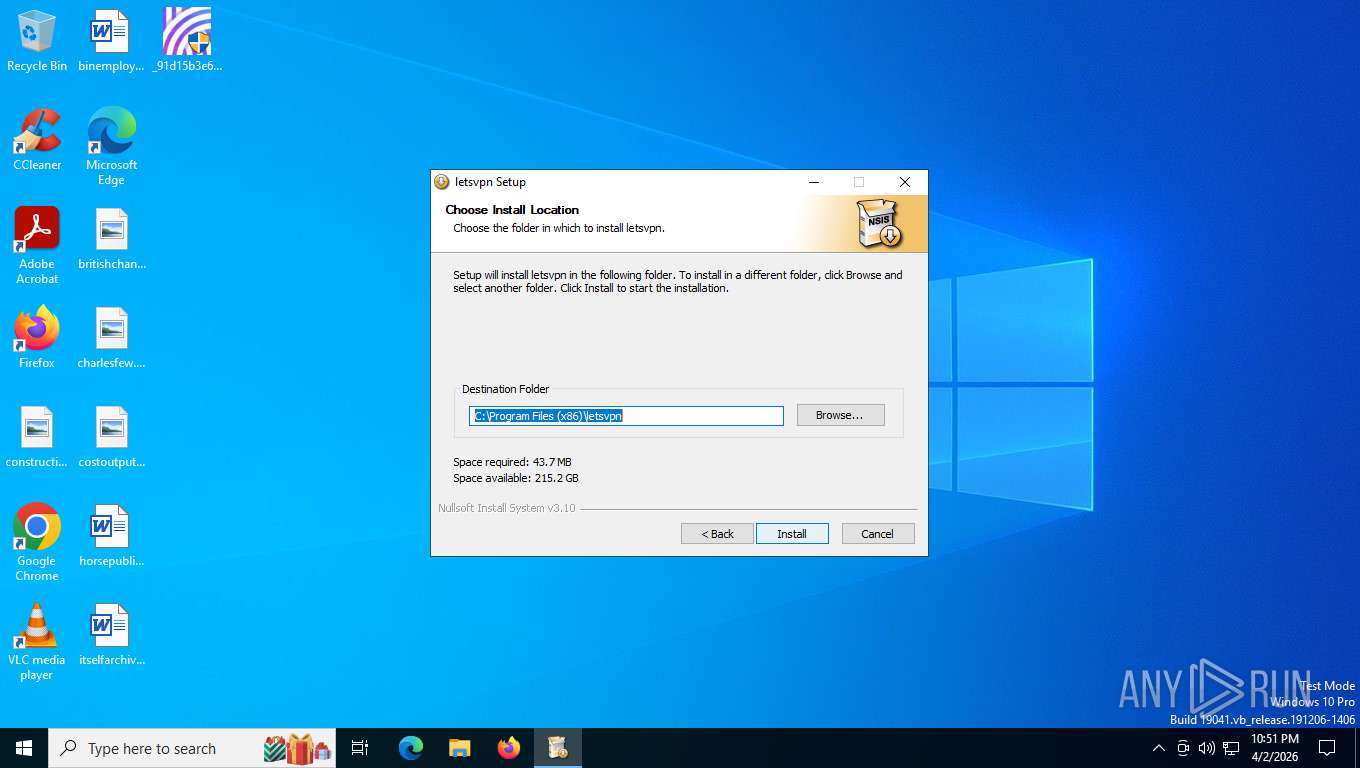Click the search highlights gift icon in taskbar

tap(298, 748)
